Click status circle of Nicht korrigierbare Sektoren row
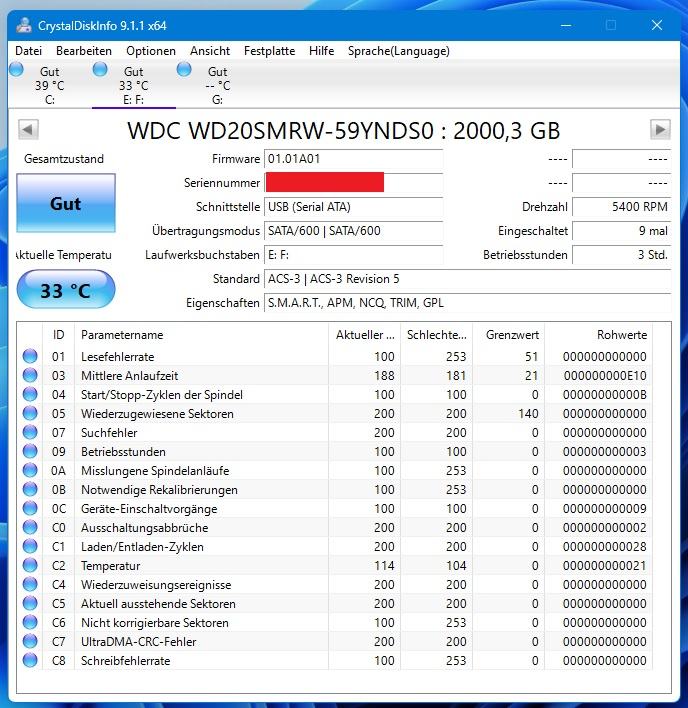This screenshot has height=708, width=688. [x=30, y=622]
